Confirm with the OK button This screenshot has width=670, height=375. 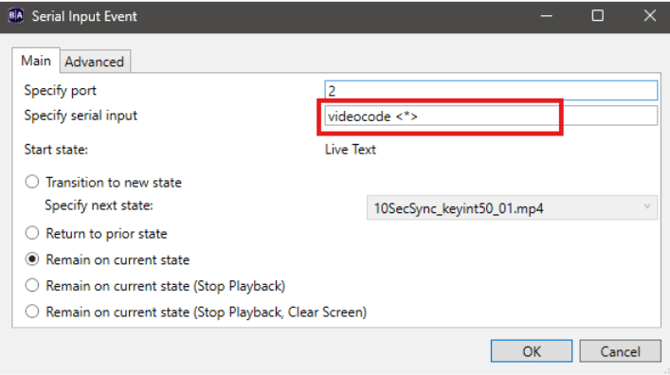tap(532, 351)
